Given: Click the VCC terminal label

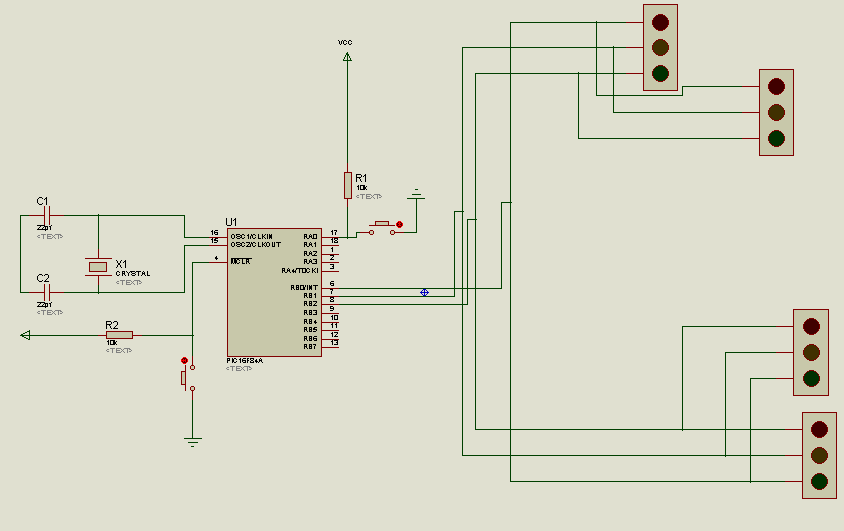Looking at the screenshot, I should pos(345,43).
